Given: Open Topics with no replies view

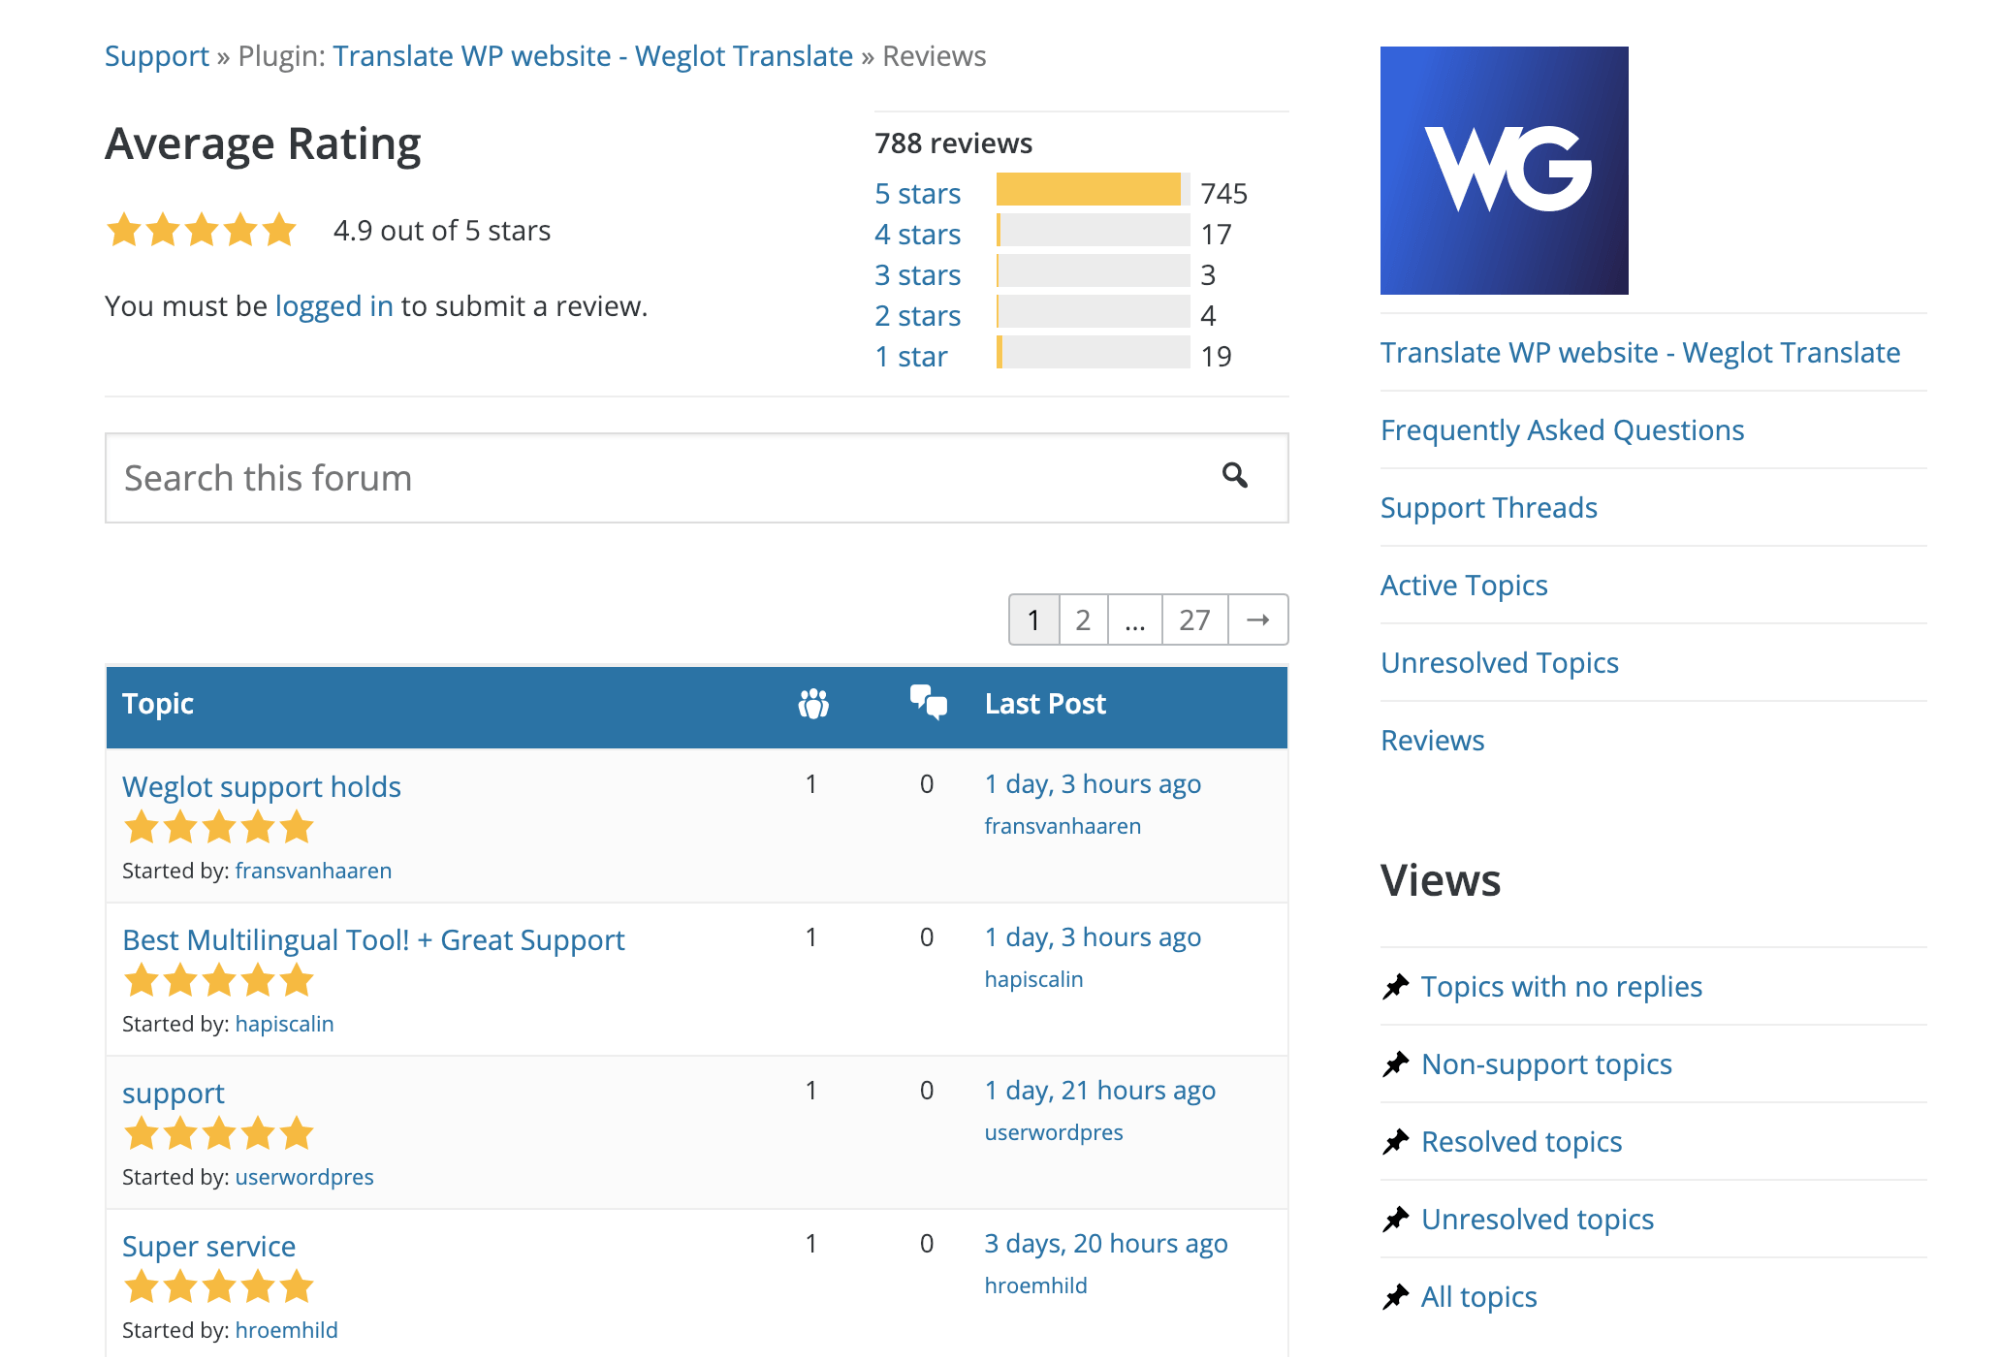Looking at the screenshot, I should tap(1561, 986).
